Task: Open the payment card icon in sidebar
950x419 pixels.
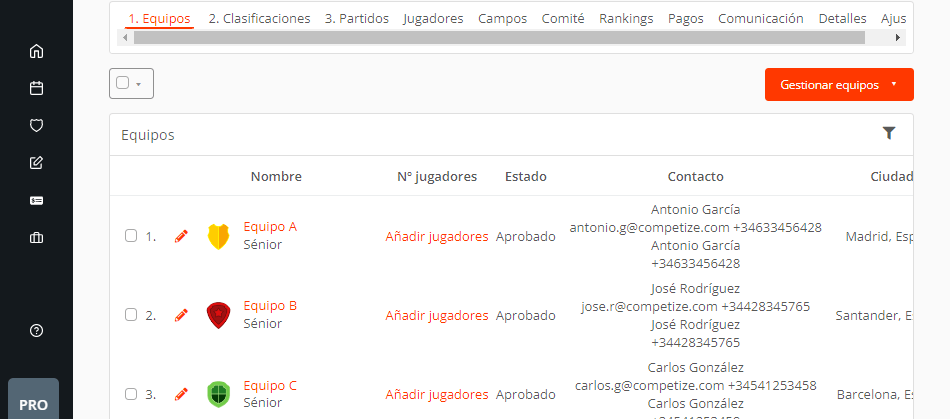Action: pyautogui.click(x=36, y=200)
